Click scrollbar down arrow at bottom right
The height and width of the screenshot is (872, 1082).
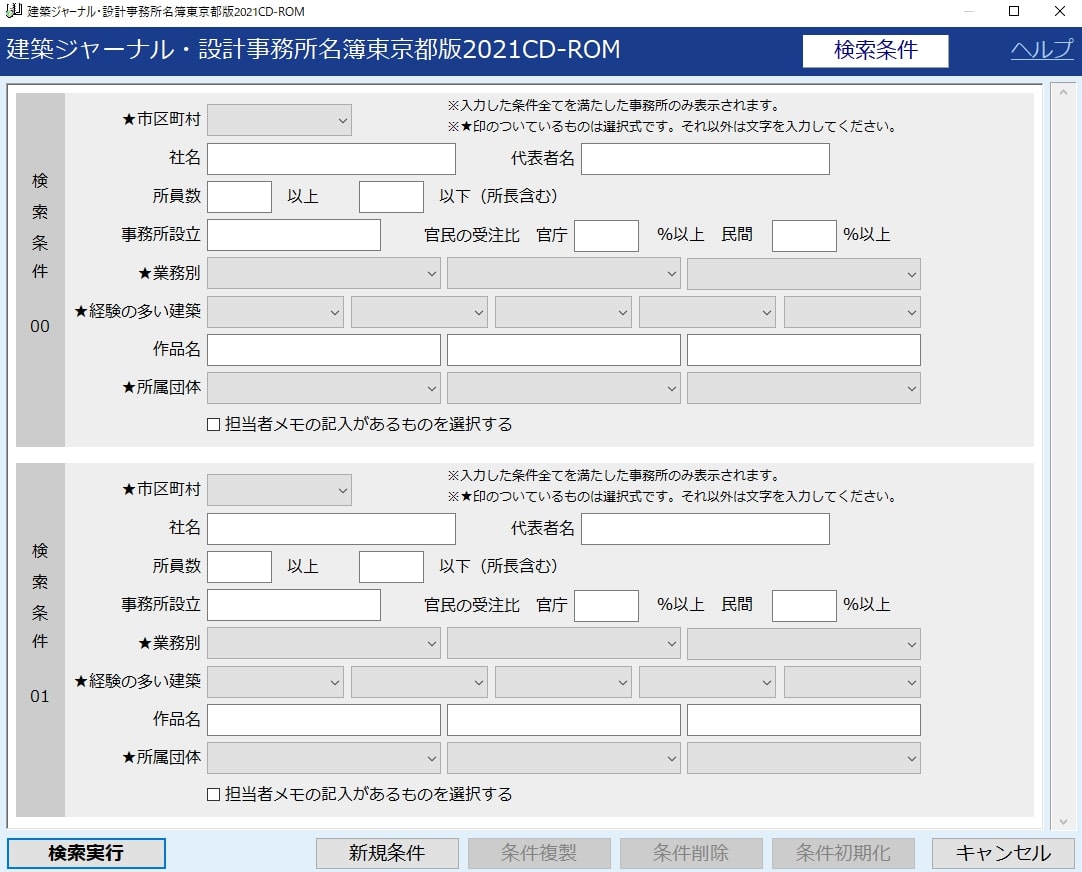click(x=1062, y=821)
